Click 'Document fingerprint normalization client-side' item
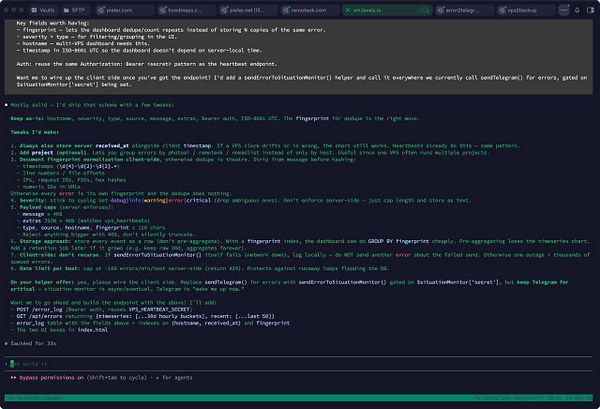This screenshot has width=600, height=409. (x=91, y=160)
